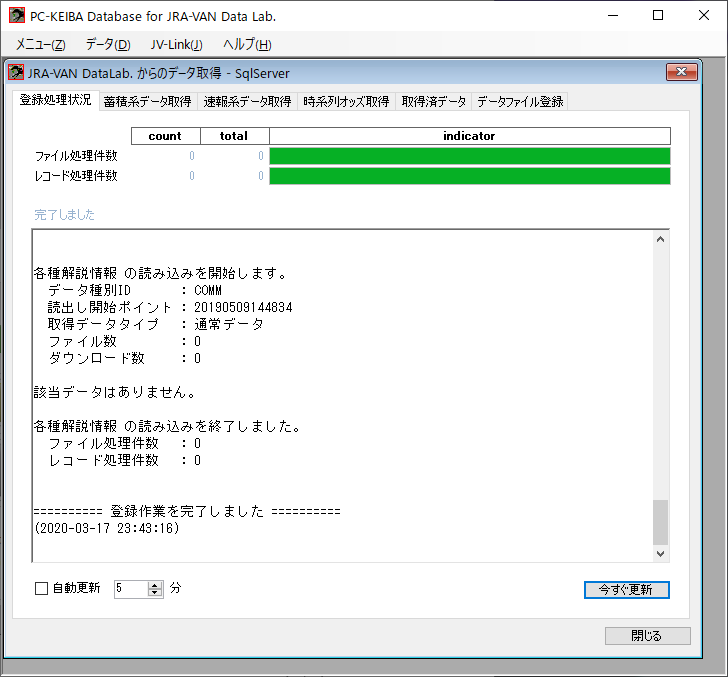Viewport: 728px width, 677px height.
Task: Click the 閉じる button
Action: point(647,636)
